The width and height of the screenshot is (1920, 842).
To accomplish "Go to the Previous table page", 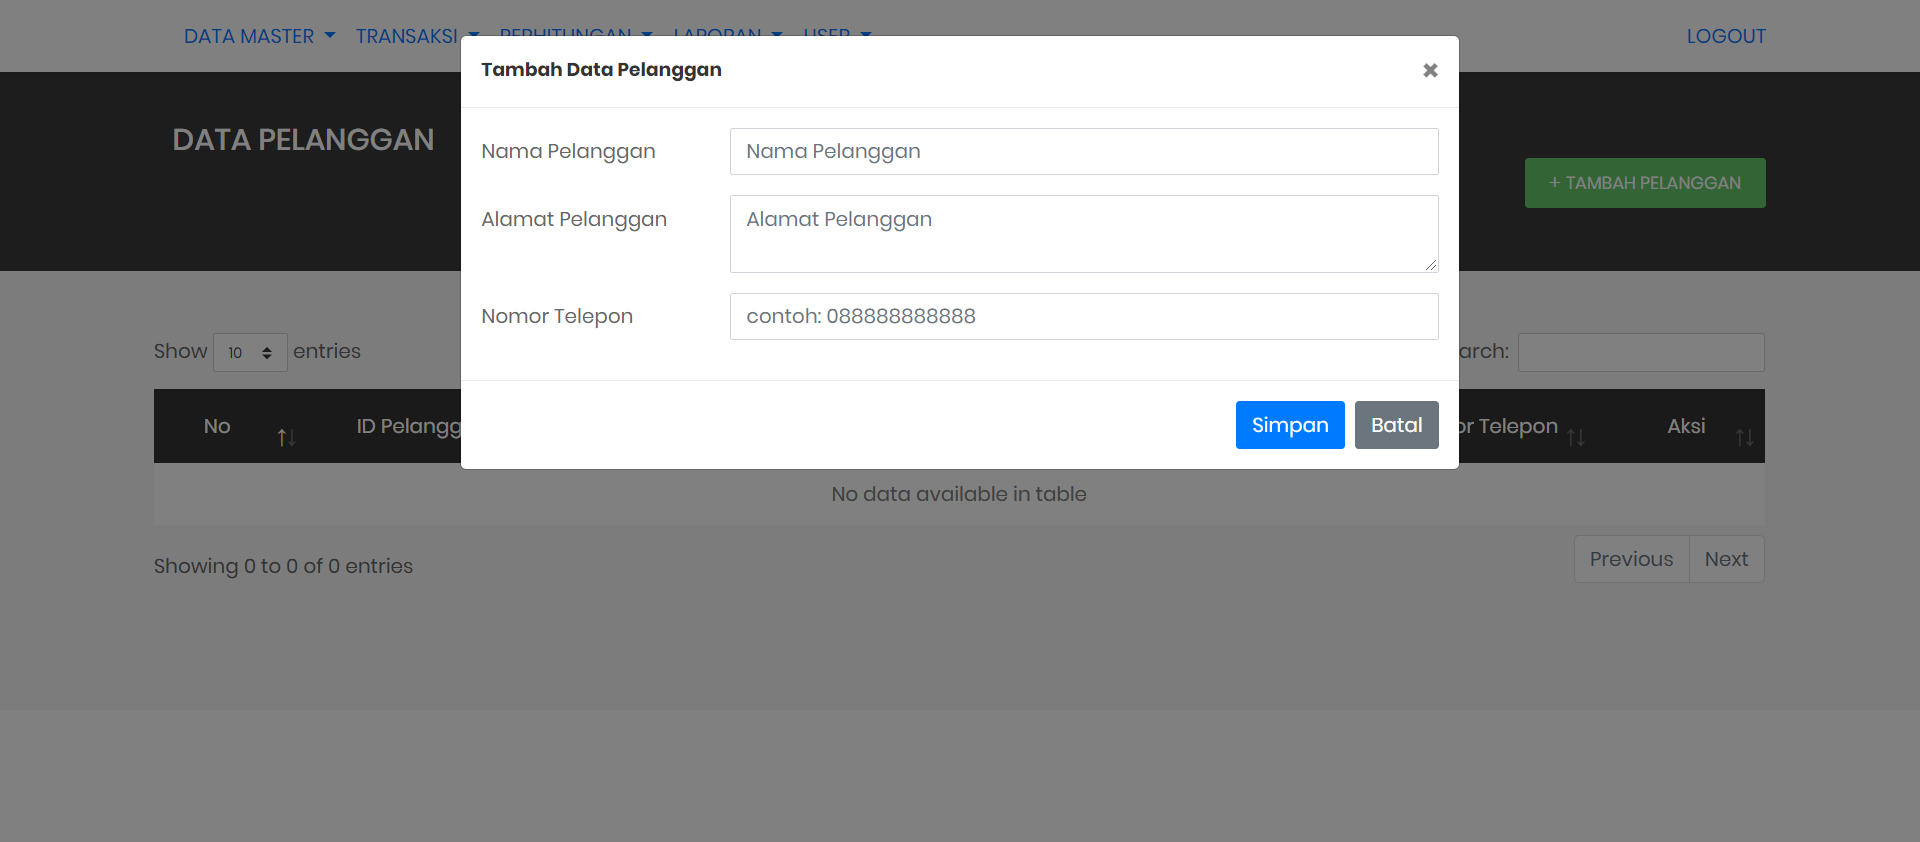I will click(1631, 559).
